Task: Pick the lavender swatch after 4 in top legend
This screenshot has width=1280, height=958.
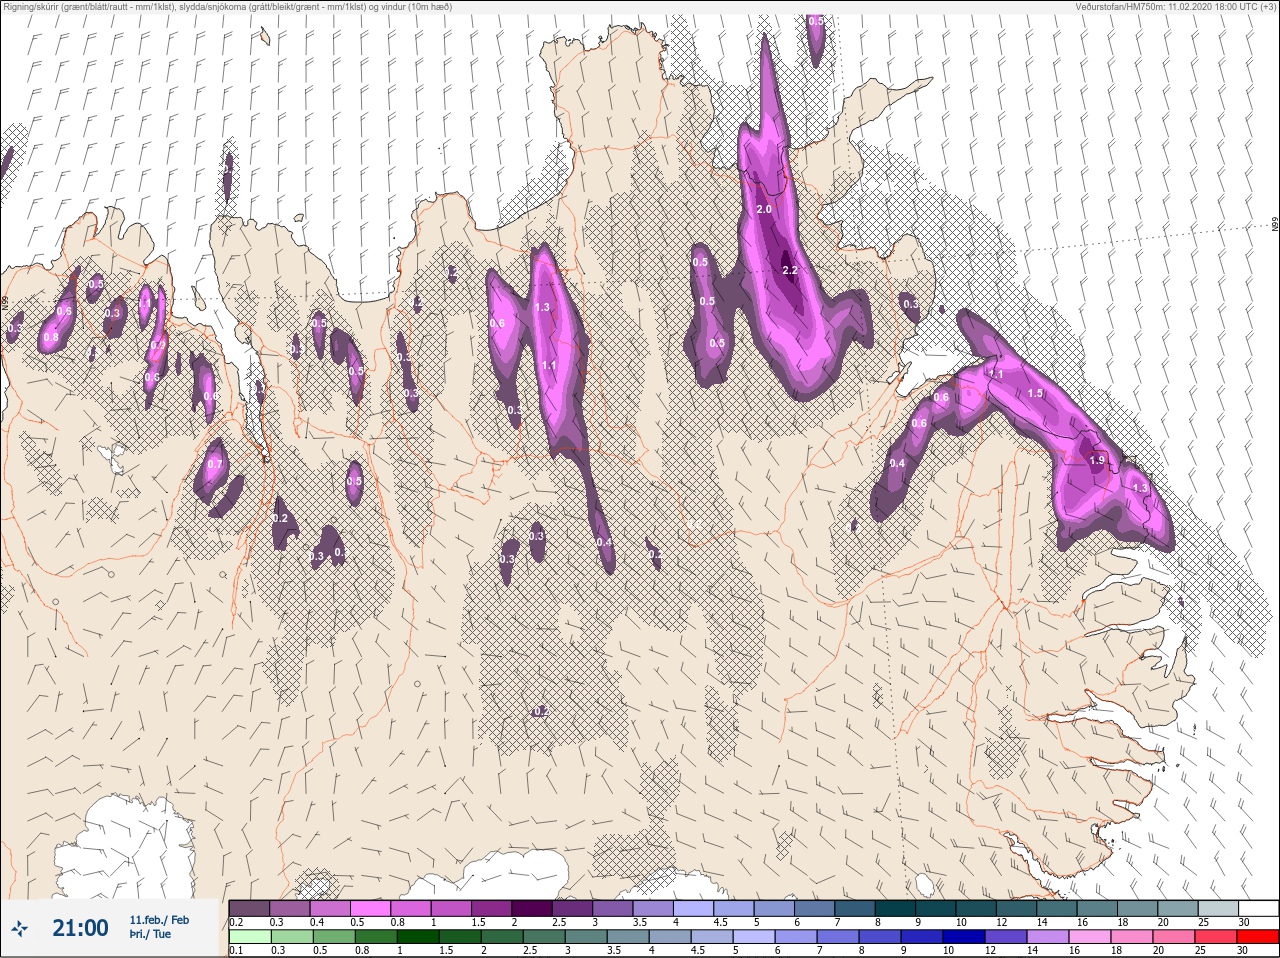Action: pyautogui.click(x=693, y=909)
